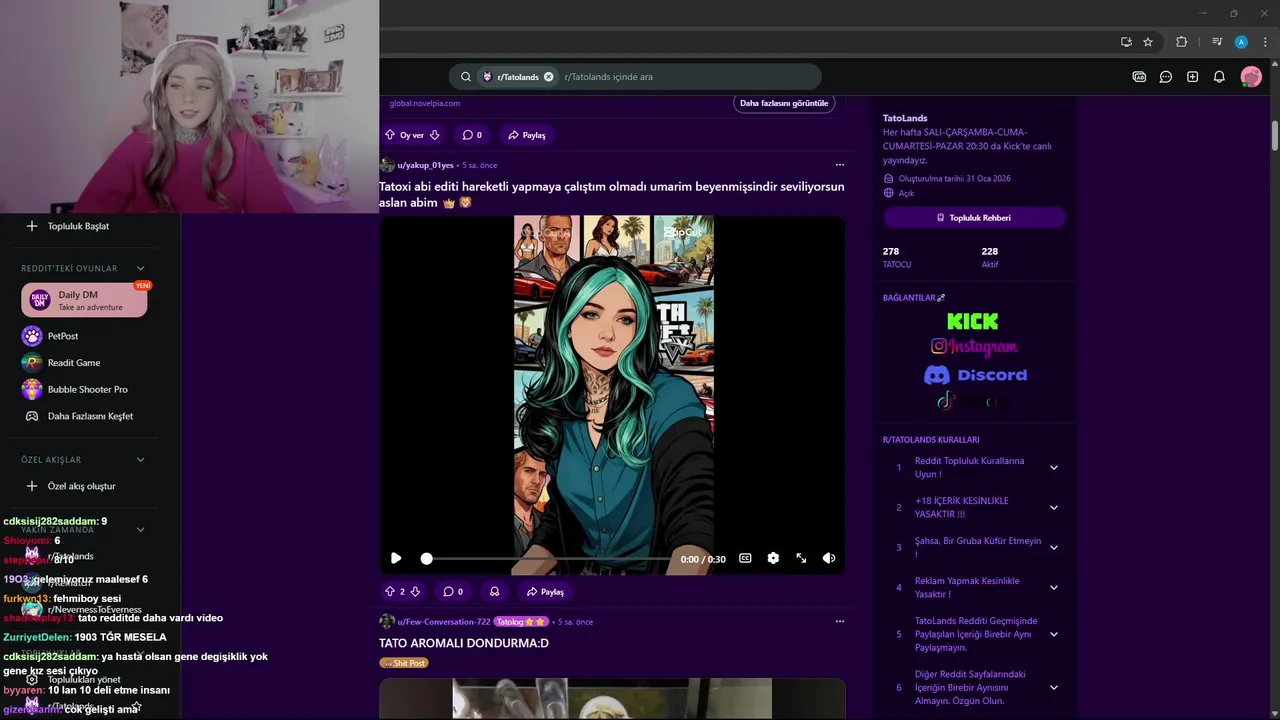Click Daha fazlasını görüntüle button
1280x720 pixels.
click(784, 103)
